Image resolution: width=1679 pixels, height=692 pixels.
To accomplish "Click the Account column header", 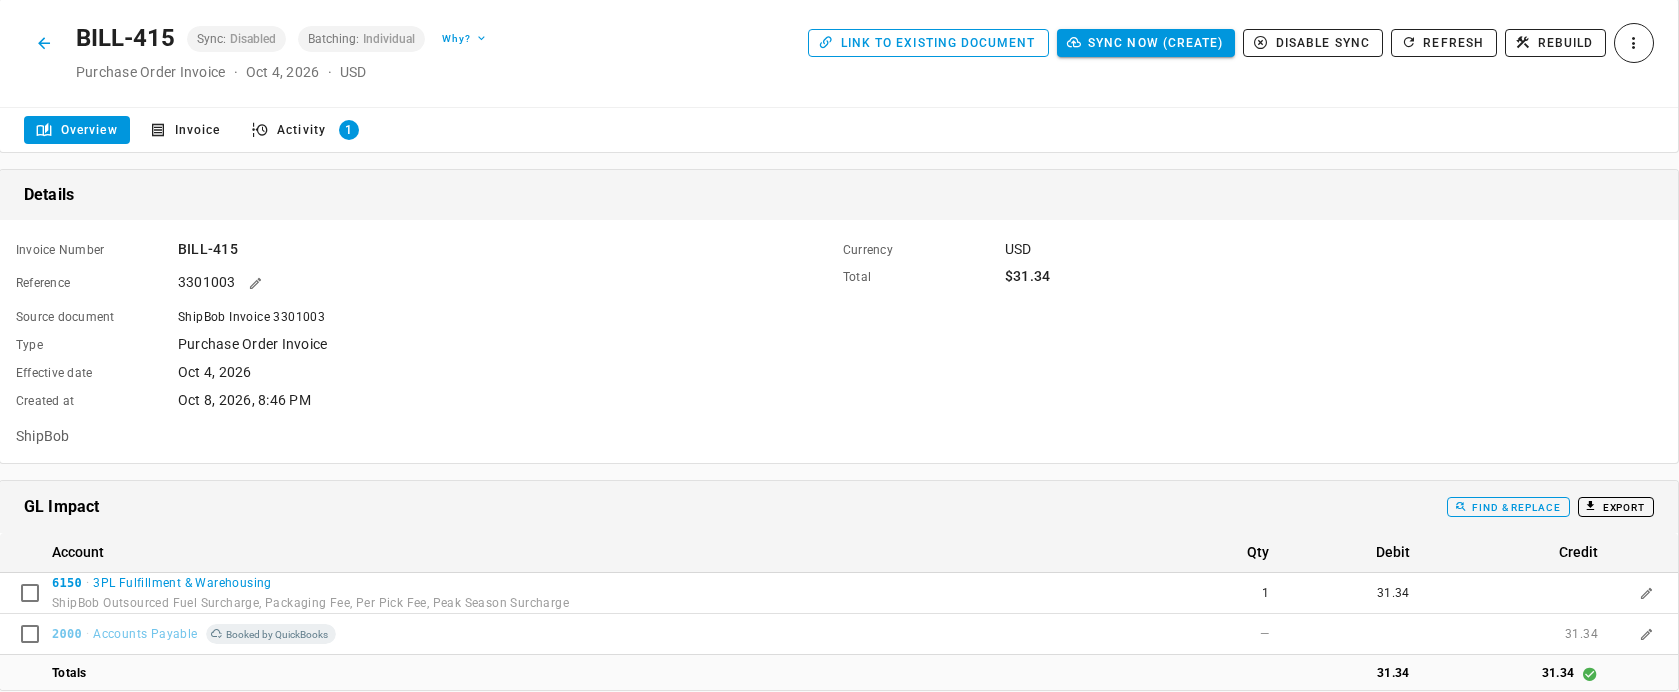I will 78,552.
